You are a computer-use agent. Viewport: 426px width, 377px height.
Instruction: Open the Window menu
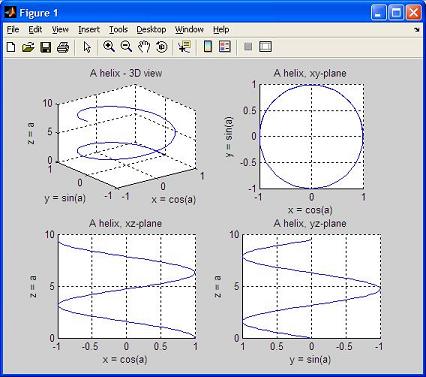[x=189, y=30]
